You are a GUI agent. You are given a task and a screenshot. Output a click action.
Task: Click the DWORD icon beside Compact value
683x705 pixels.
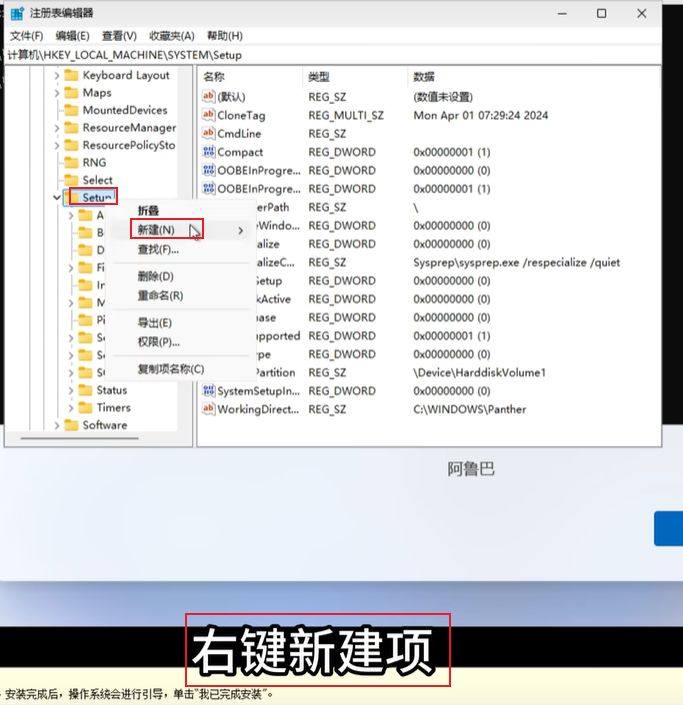pos(208,152)
